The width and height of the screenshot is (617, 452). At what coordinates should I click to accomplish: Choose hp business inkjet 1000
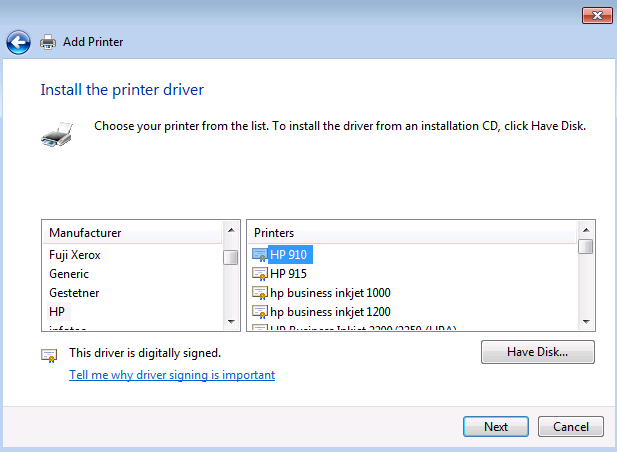click(x=330, y=293)
